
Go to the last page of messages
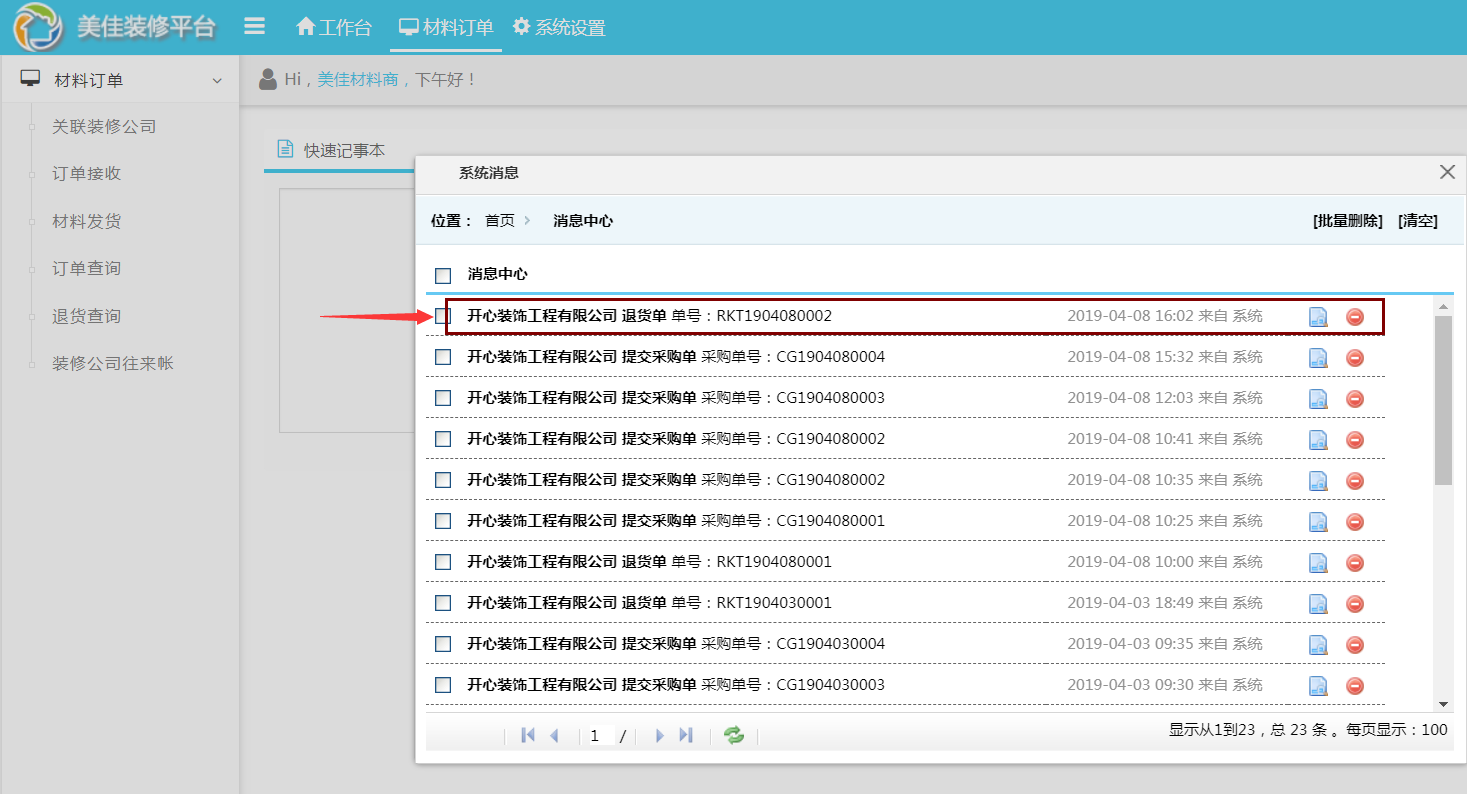[x=686, y=736]
